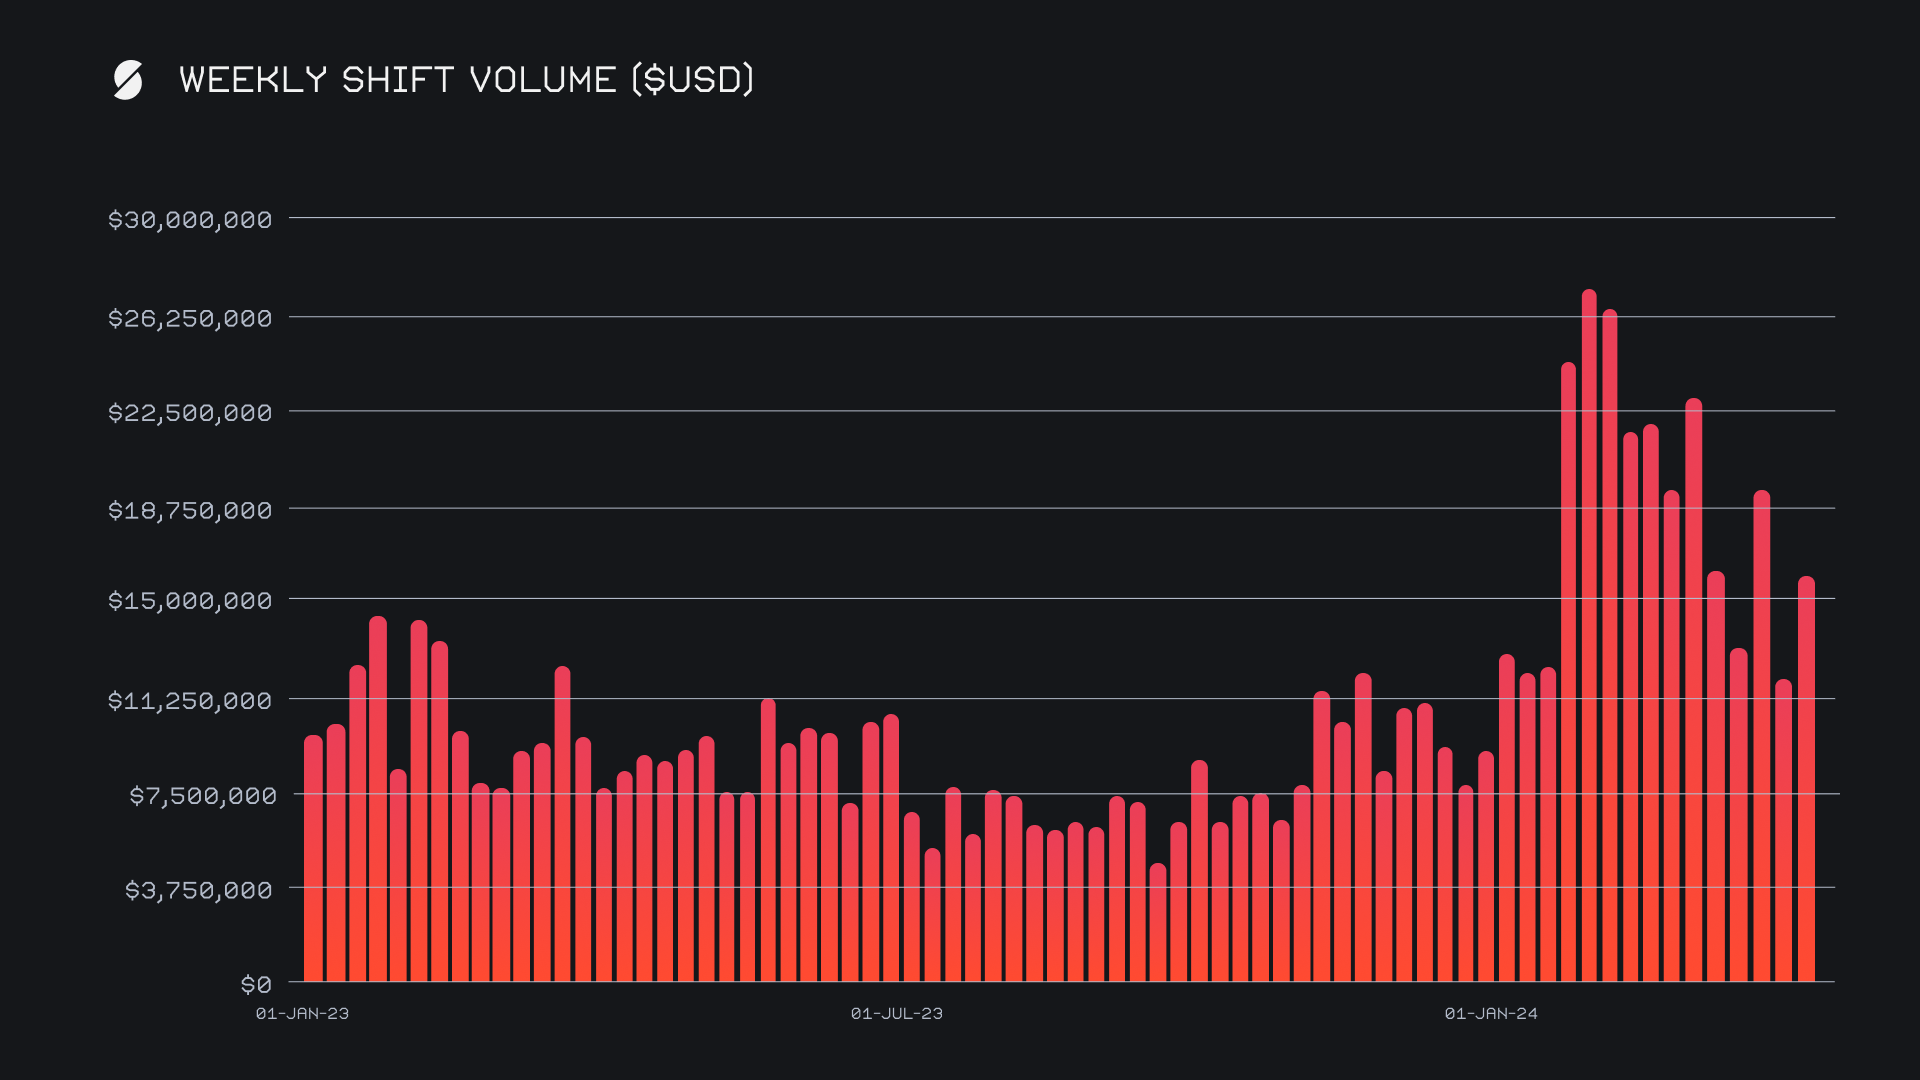Click the $18,750,000 axis label
The image size is (1920, 1080).
point(190,511)
